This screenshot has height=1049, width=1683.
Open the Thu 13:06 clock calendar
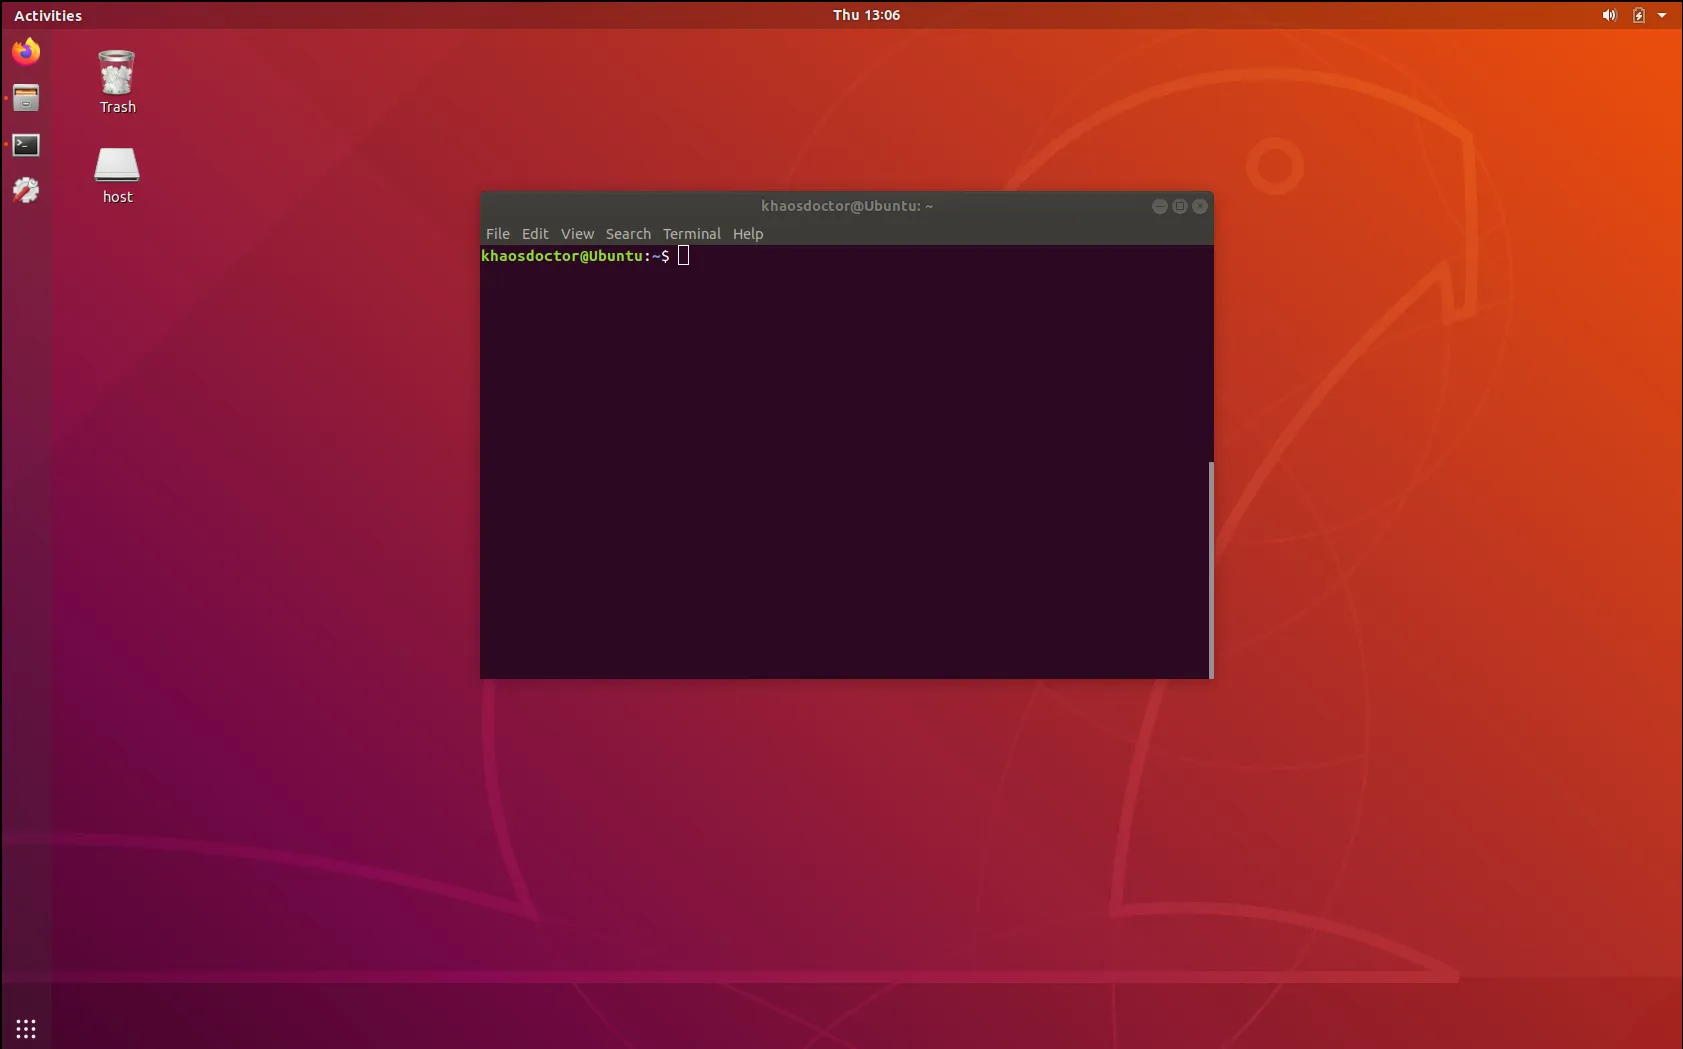point(866,15)
